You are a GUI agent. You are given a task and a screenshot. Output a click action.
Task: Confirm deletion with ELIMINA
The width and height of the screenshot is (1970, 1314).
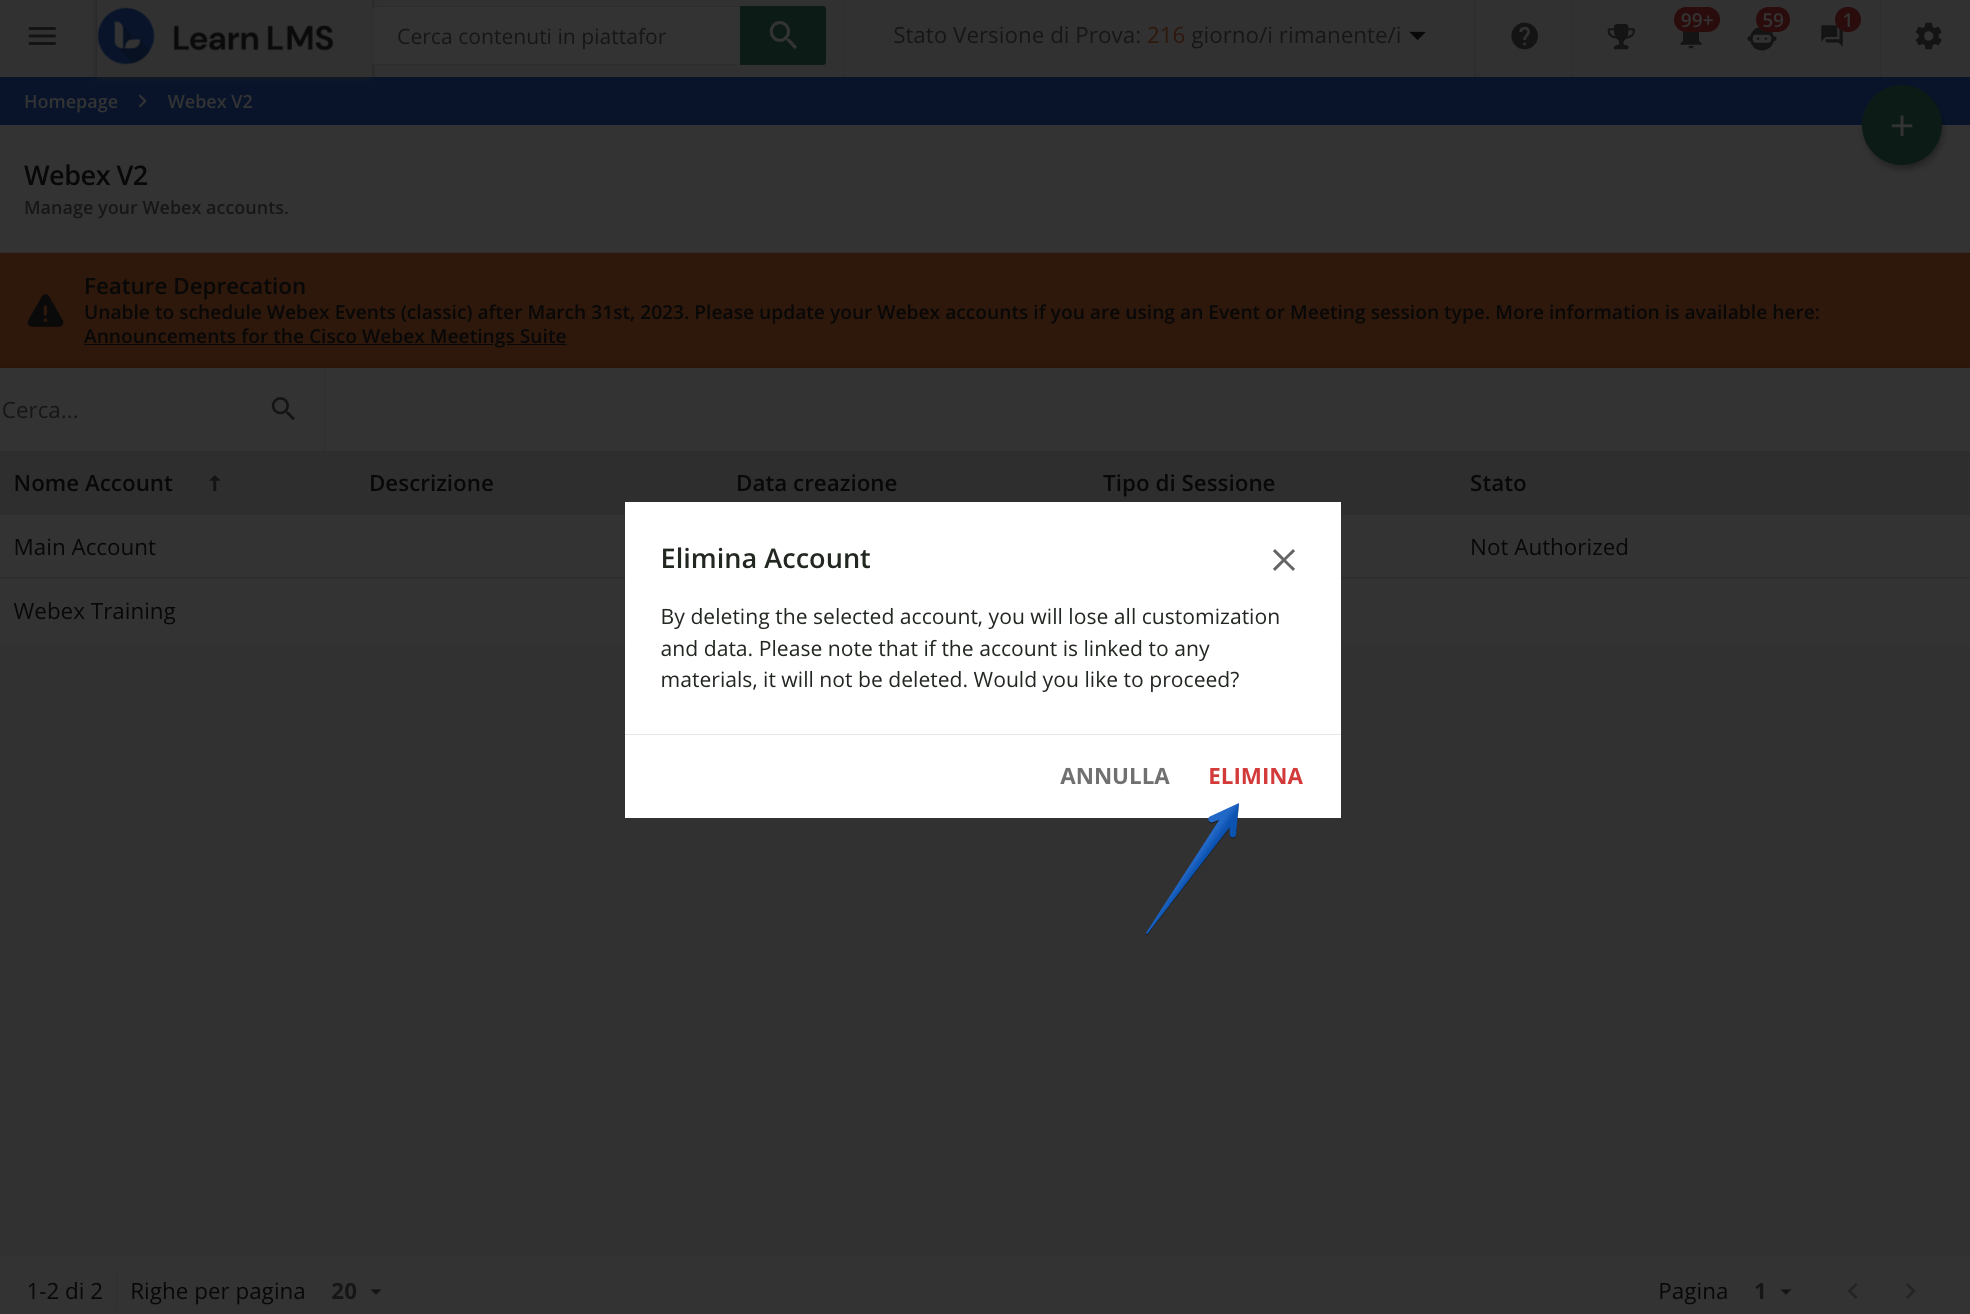(x=1255, y=776)
